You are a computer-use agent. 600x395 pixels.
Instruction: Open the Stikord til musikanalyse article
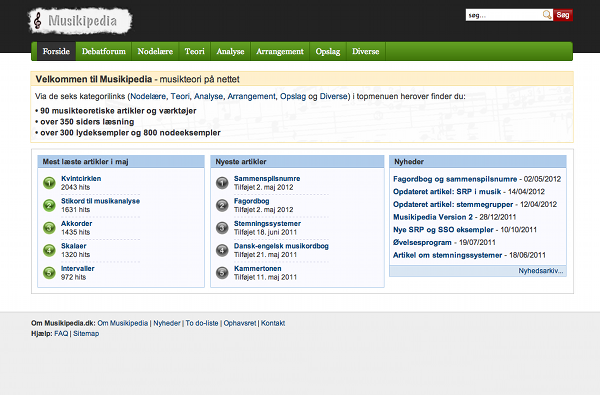(101, 201)
